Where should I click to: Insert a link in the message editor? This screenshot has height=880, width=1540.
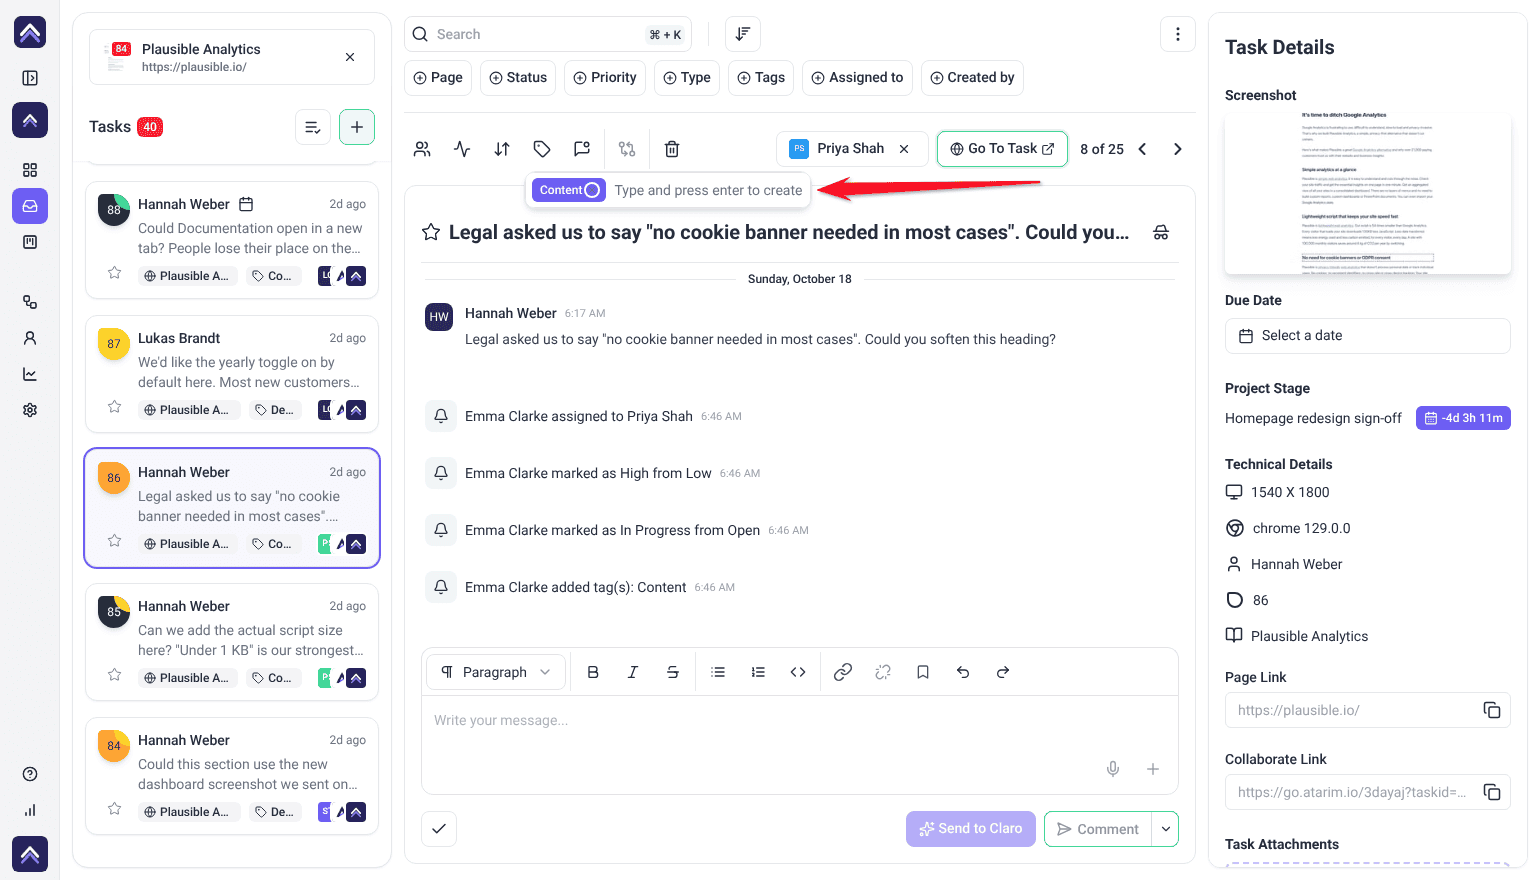843,672
